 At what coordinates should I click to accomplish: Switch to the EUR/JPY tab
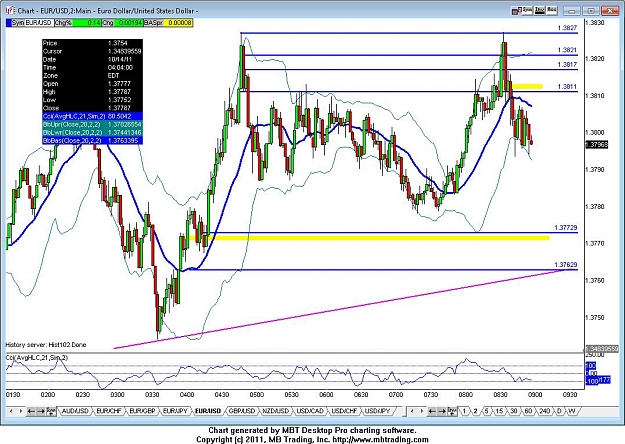[175, 411]
